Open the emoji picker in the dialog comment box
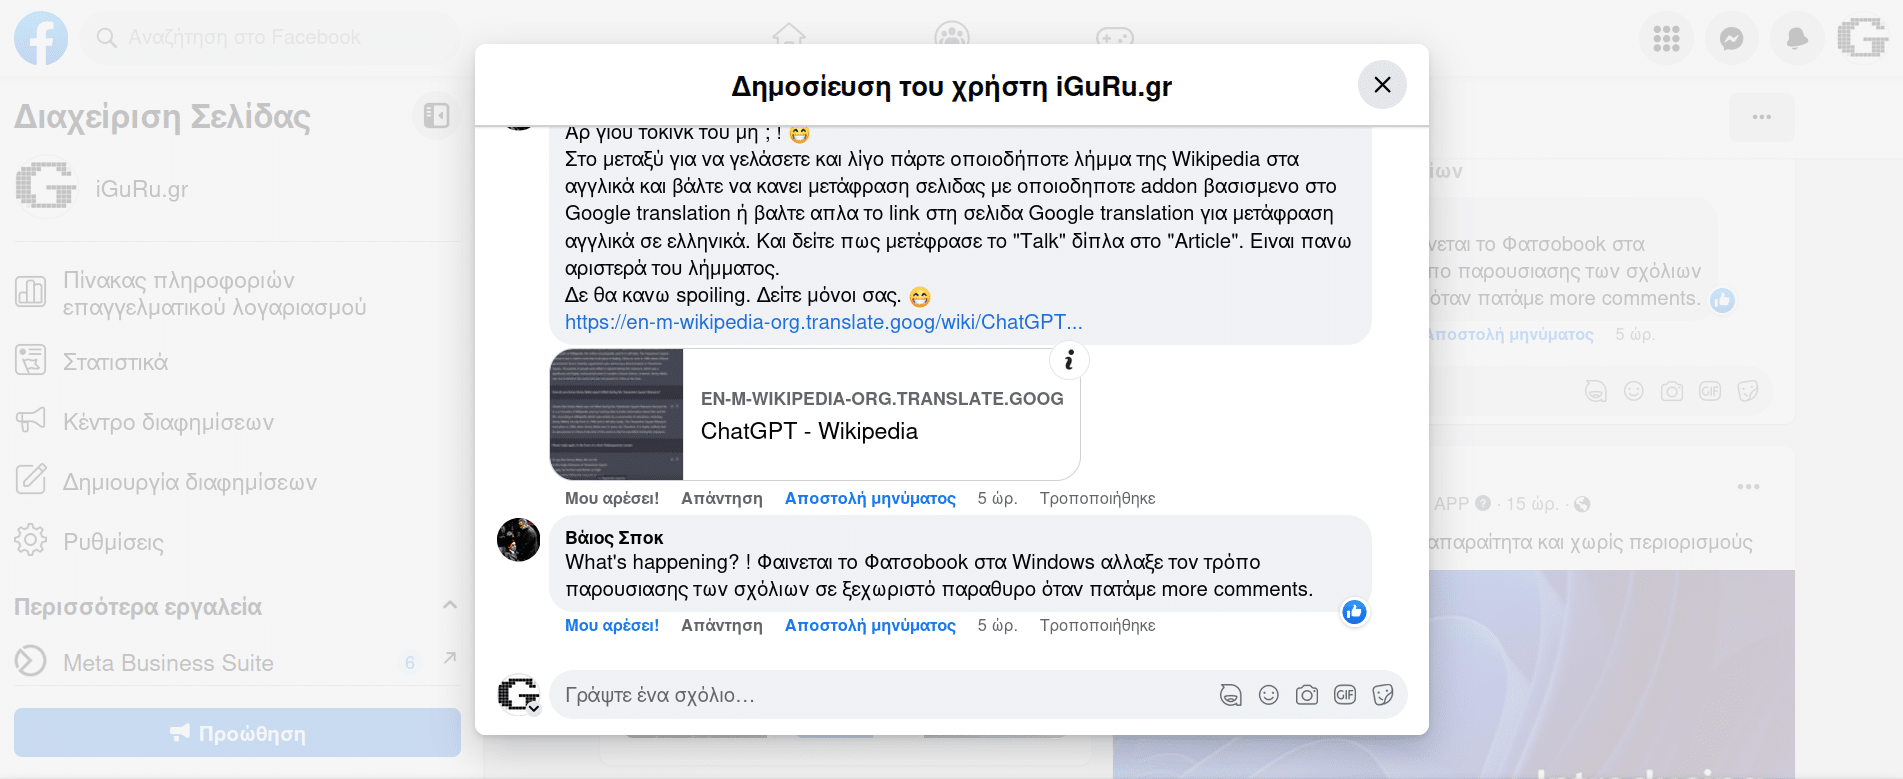1903x779 pixels. (x=1269, y=695)
